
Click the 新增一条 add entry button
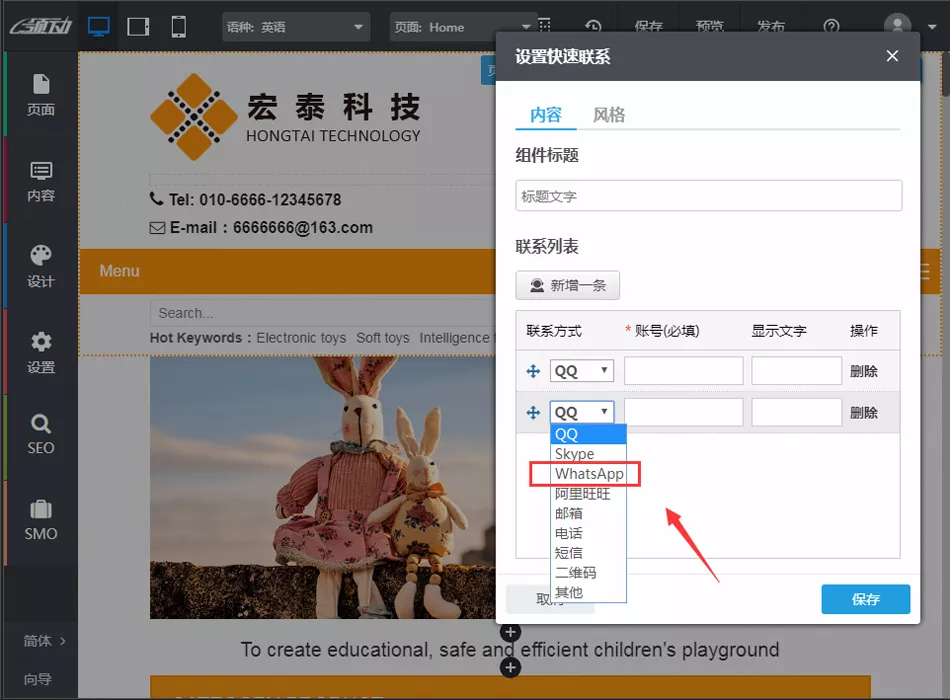click(x=568, y=285)
